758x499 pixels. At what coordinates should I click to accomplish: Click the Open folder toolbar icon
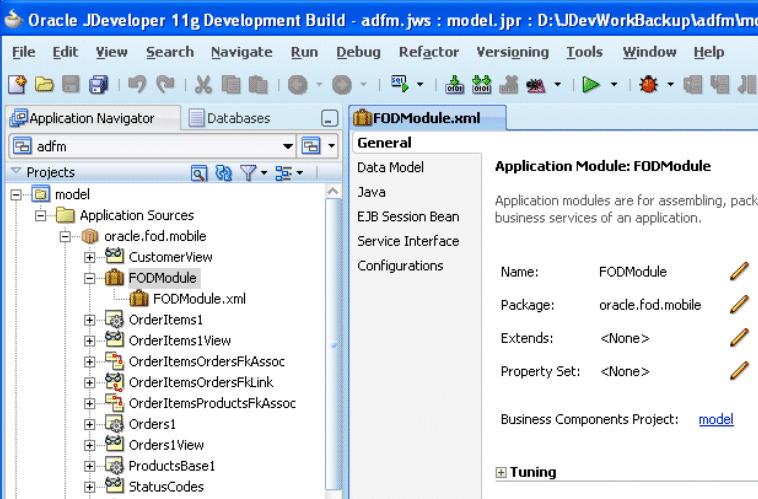click(x=44, y=85)
